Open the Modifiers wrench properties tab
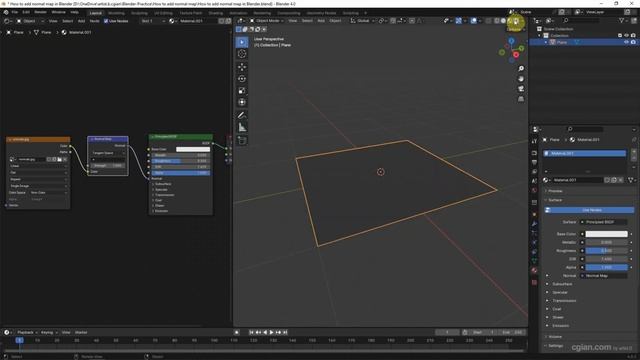This screenshot has height=360, width=640. pos(534,224)
